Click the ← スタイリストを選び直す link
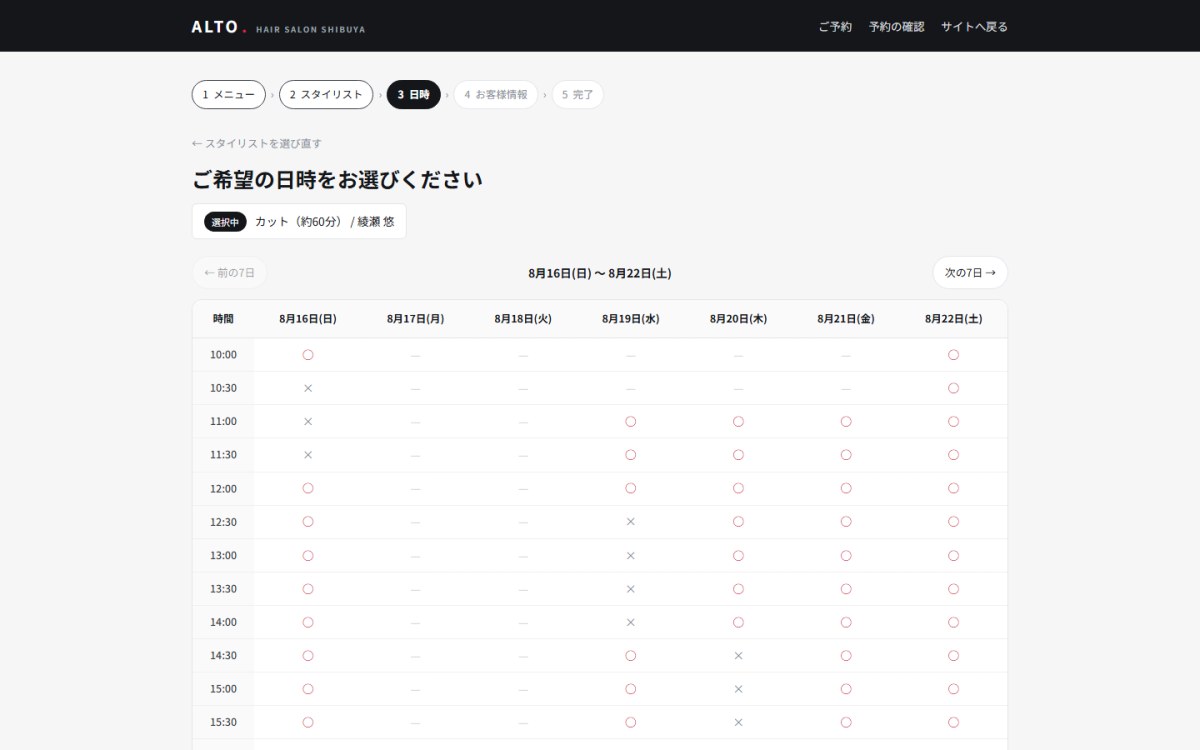Image resolution: width=1200 pixels, height=750 pixels. (257, 144)
